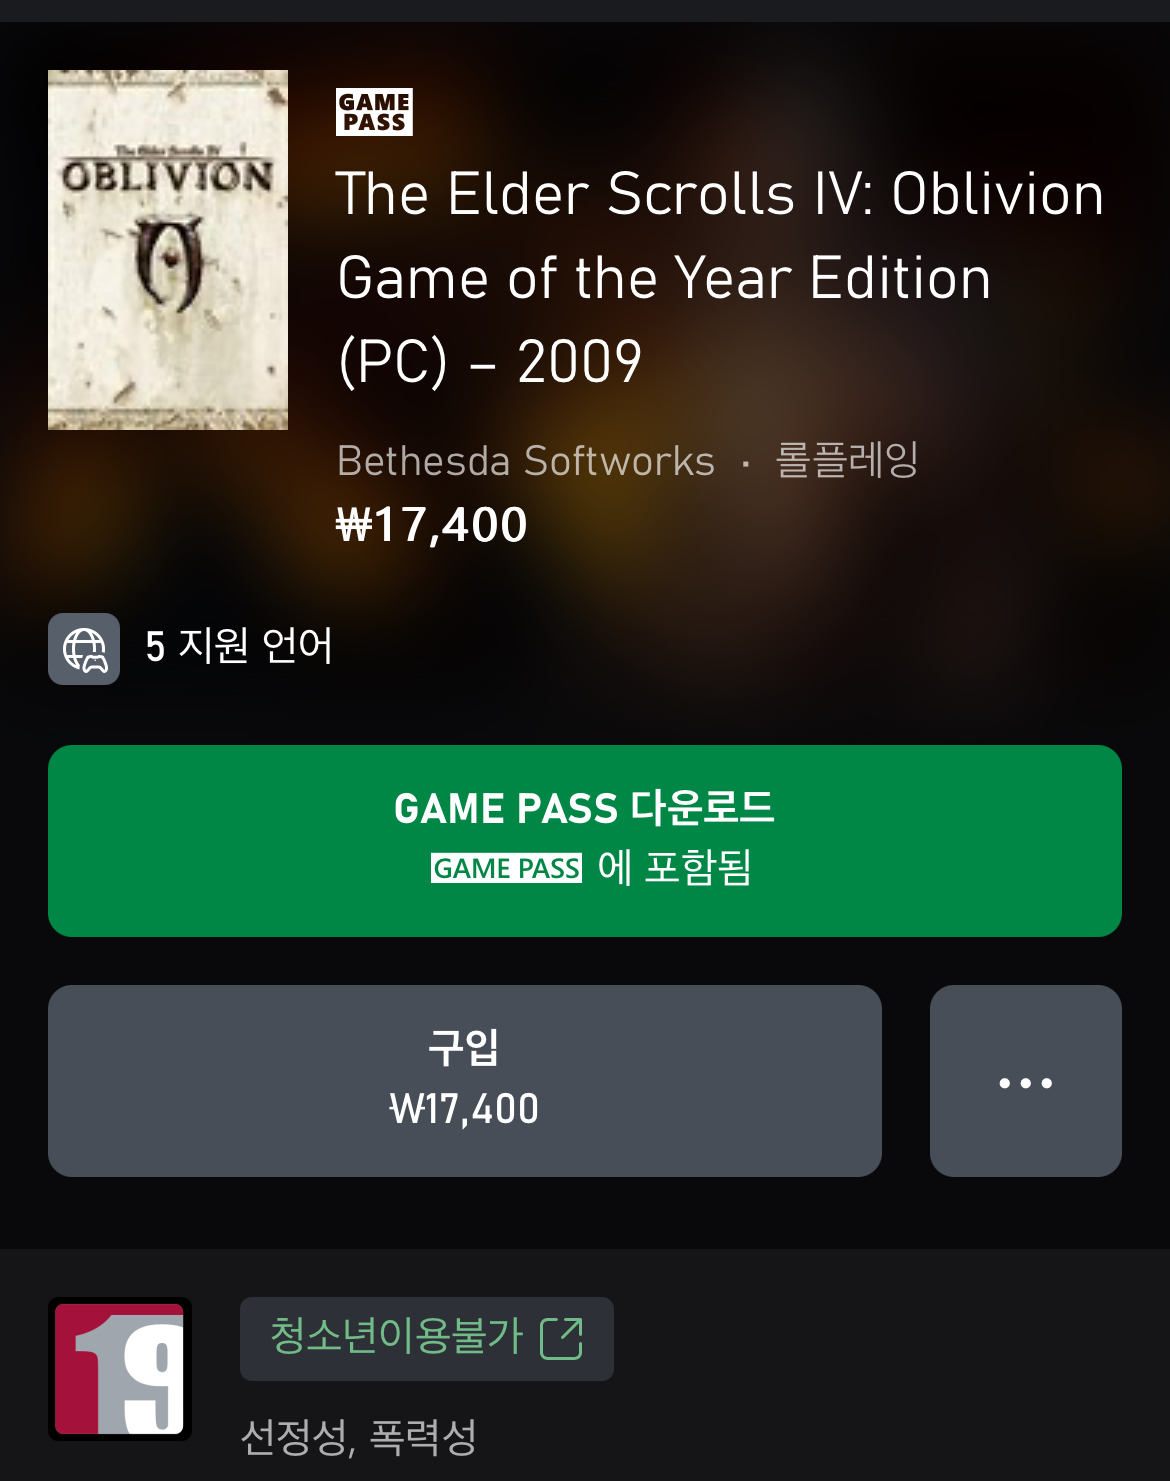The width and height of the screenshot is (1170, 1481).
Task: Click the 에 포함됨 included text
Action: point(674,867)
